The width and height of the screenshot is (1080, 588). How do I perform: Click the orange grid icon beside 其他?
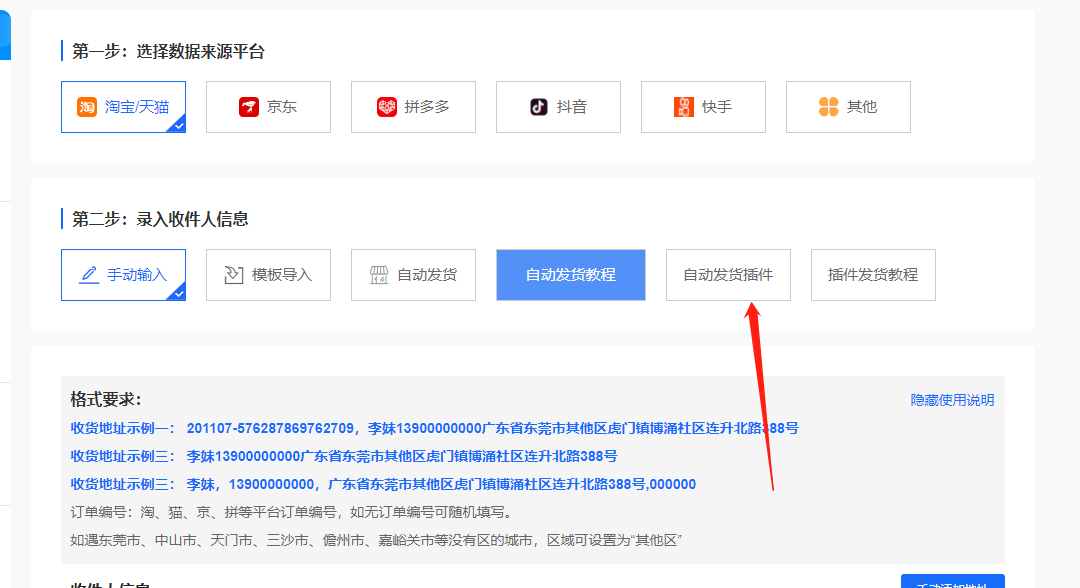click(827, 106)
